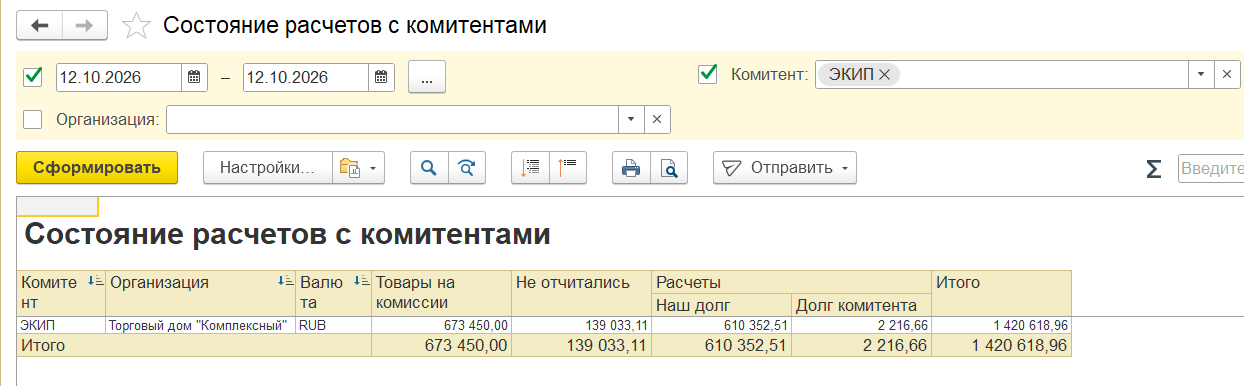Click inside the Организация input field
The height and width of the screenshot is (386, 1244).
pos(392,119)
